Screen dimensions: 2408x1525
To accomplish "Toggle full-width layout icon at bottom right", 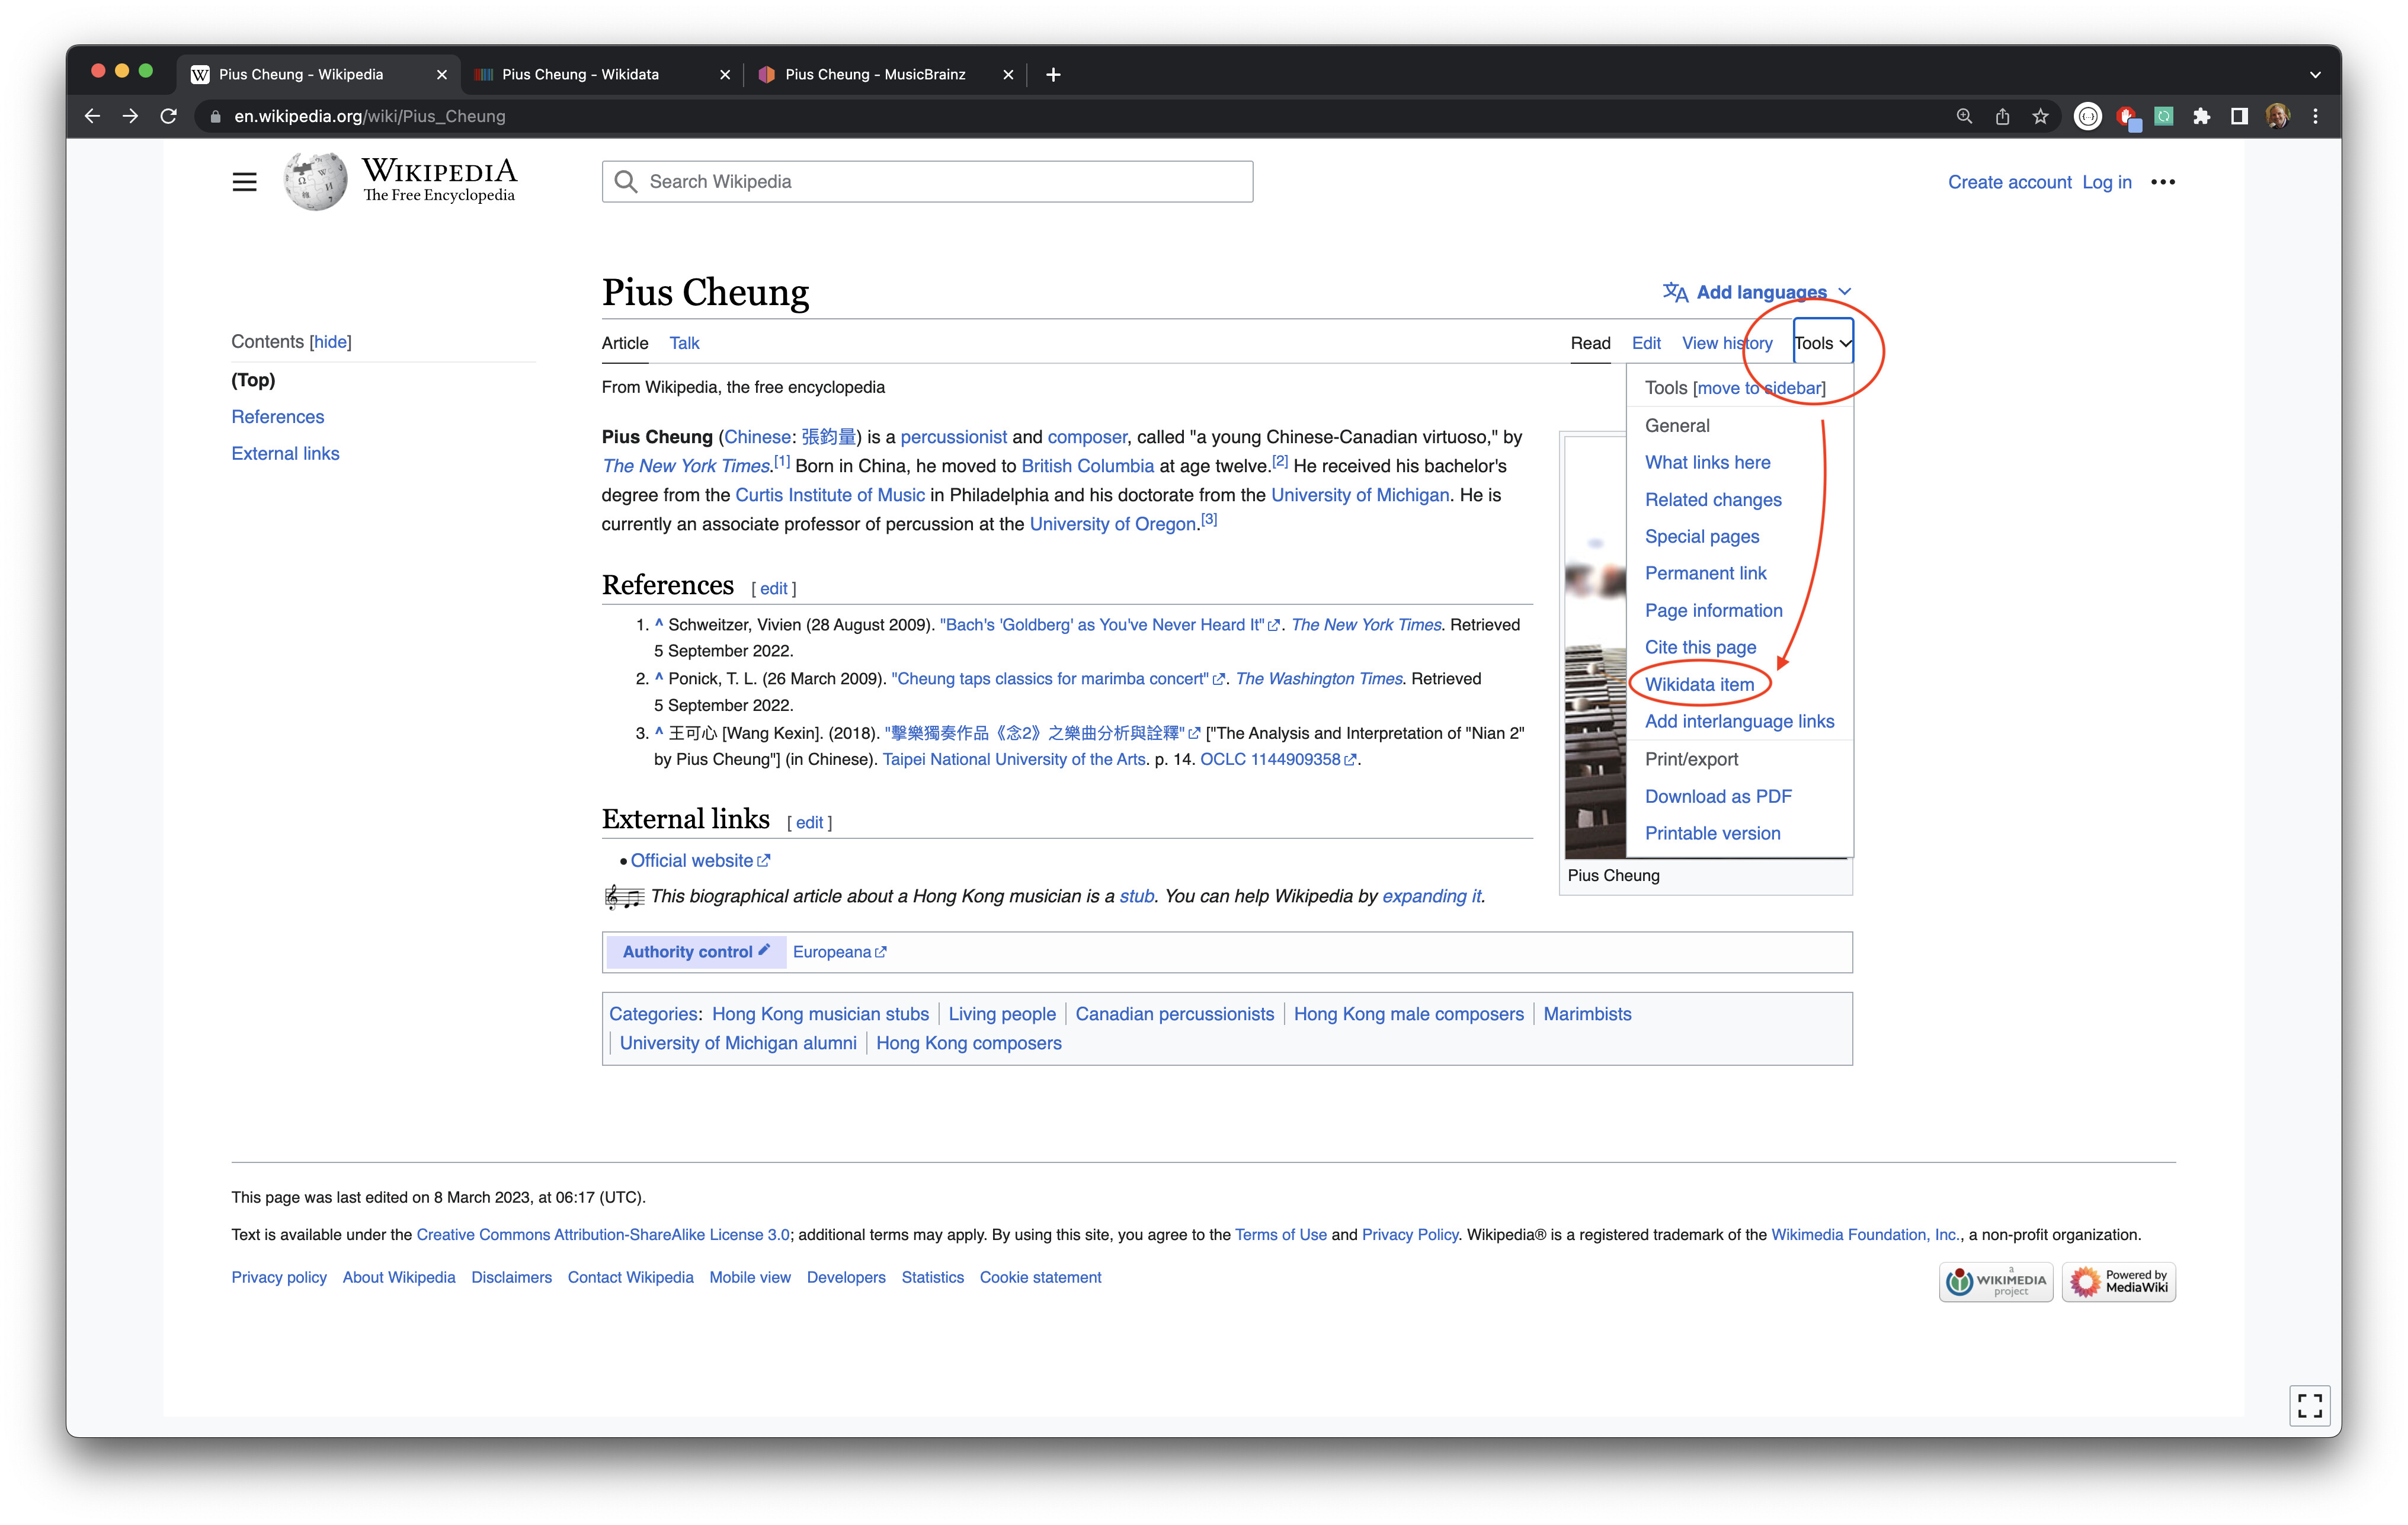I will click(2309, 1405).
